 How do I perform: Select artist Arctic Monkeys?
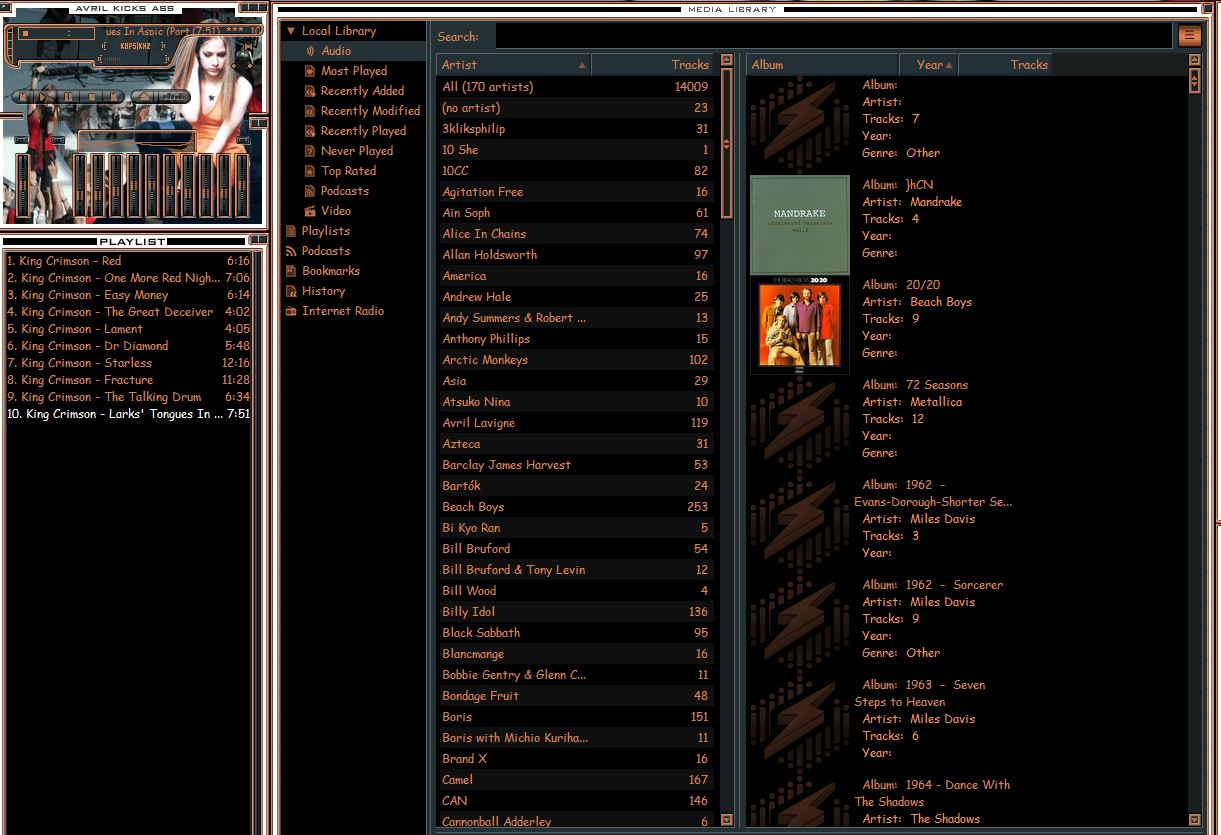coord(575,360)
